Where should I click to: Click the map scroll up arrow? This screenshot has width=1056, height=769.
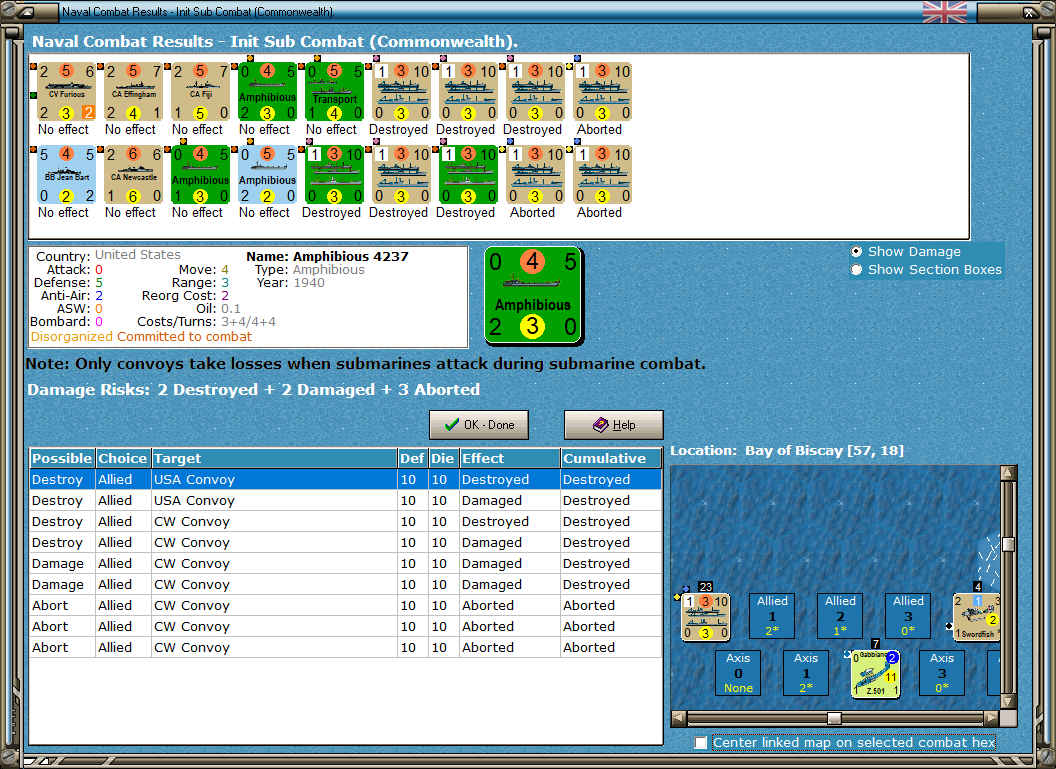tap(1008, 473)
